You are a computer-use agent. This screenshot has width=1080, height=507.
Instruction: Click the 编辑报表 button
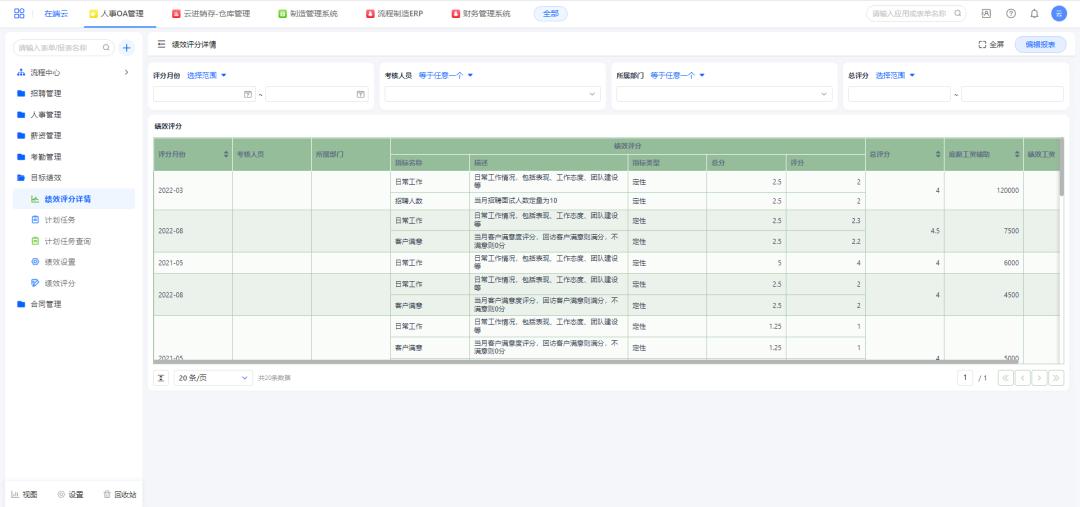click(x=1040, y=44)
